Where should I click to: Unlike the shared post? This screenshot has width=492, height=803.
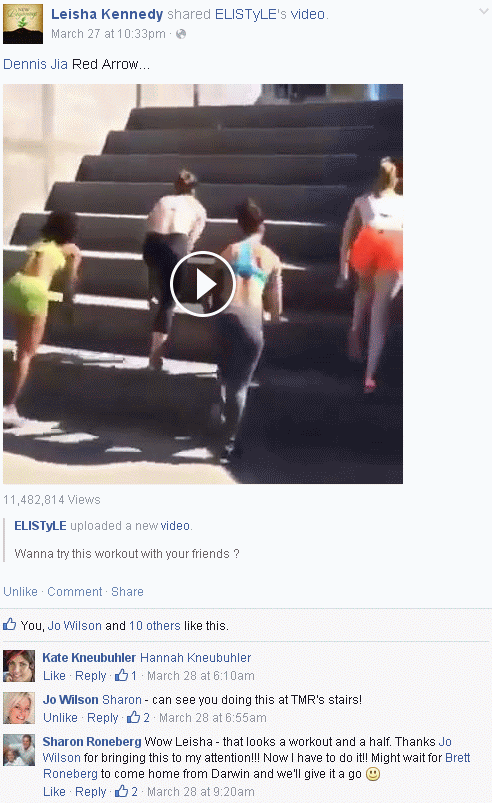coord(20,591)
